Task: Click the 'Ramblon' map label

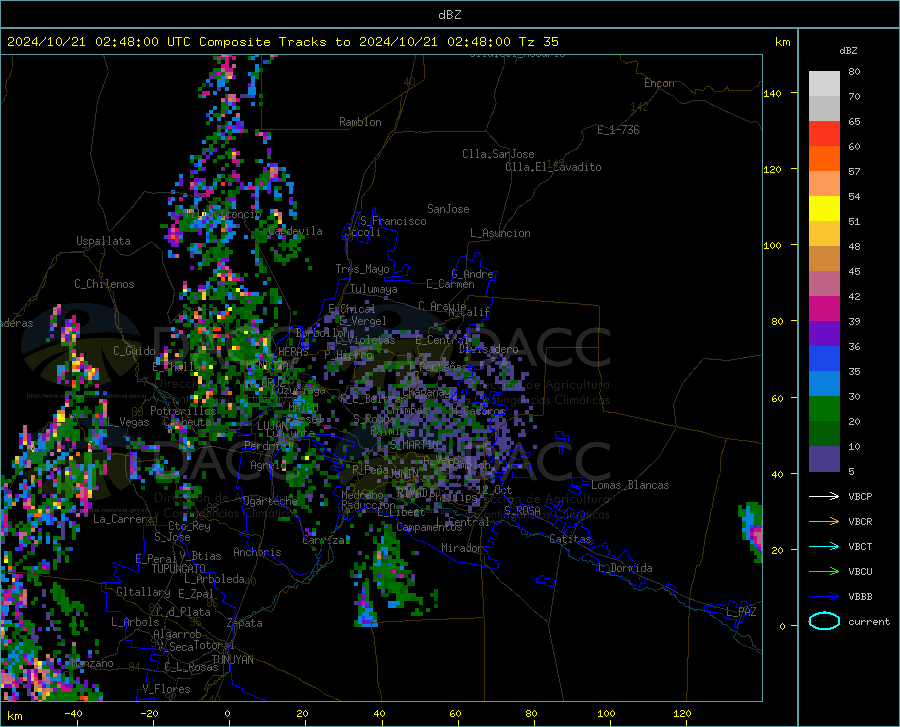Action: coord(360,122)
